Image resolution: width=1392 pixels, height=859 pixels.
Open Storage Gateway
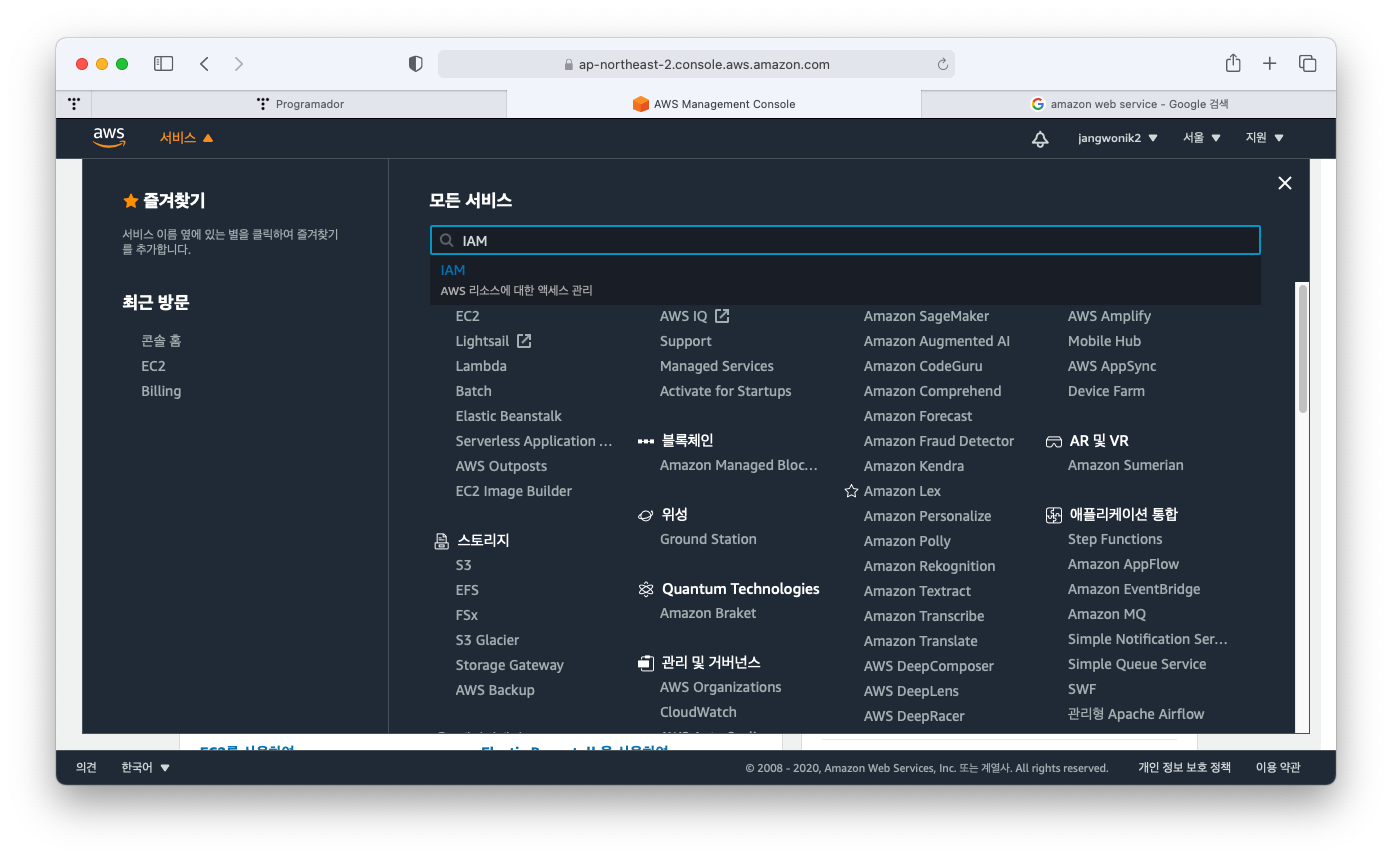pos(510,665)
